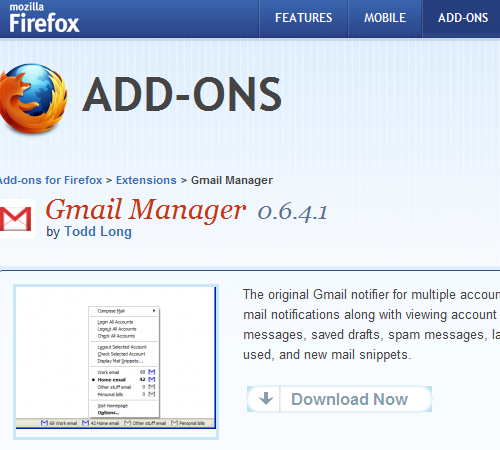
Task: Click the version number 0.6.4.1
Action: (x=293, y=212)
